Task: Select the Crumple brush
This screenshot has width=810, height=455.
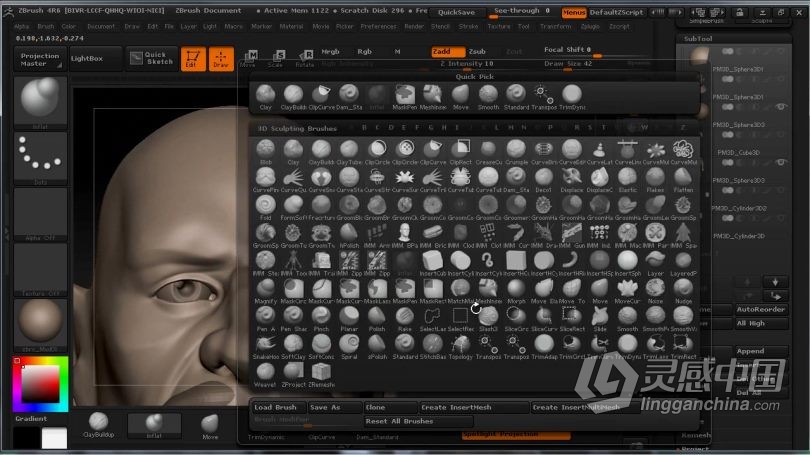Action: 517,152
